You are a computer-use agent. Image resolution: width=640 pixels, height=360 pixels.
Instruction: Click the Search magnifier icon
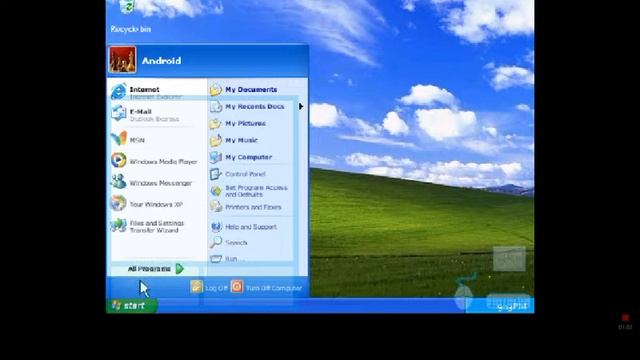point(216,242)
